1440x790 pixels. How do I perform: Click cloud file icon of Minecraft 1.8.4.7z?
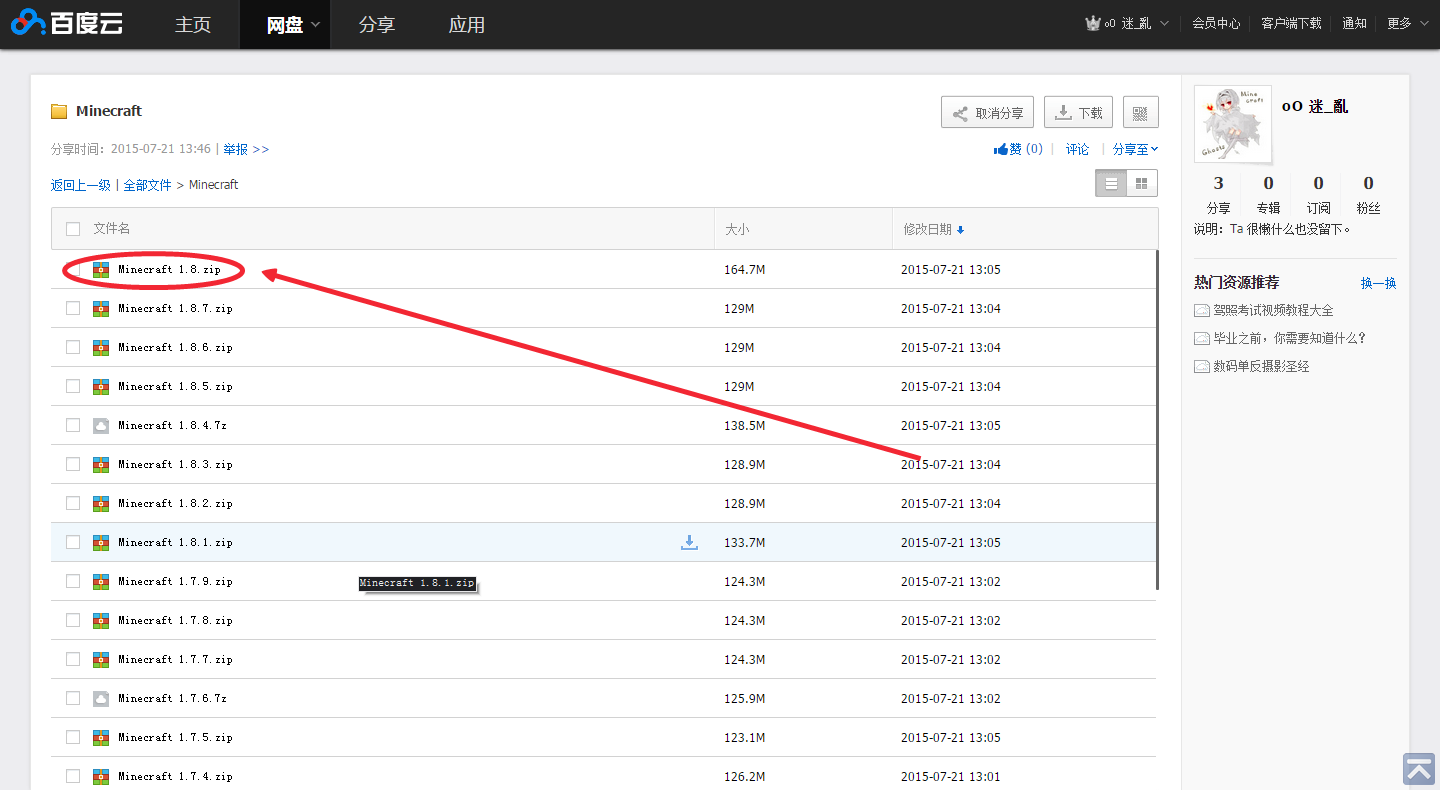[x=101, y=426]
